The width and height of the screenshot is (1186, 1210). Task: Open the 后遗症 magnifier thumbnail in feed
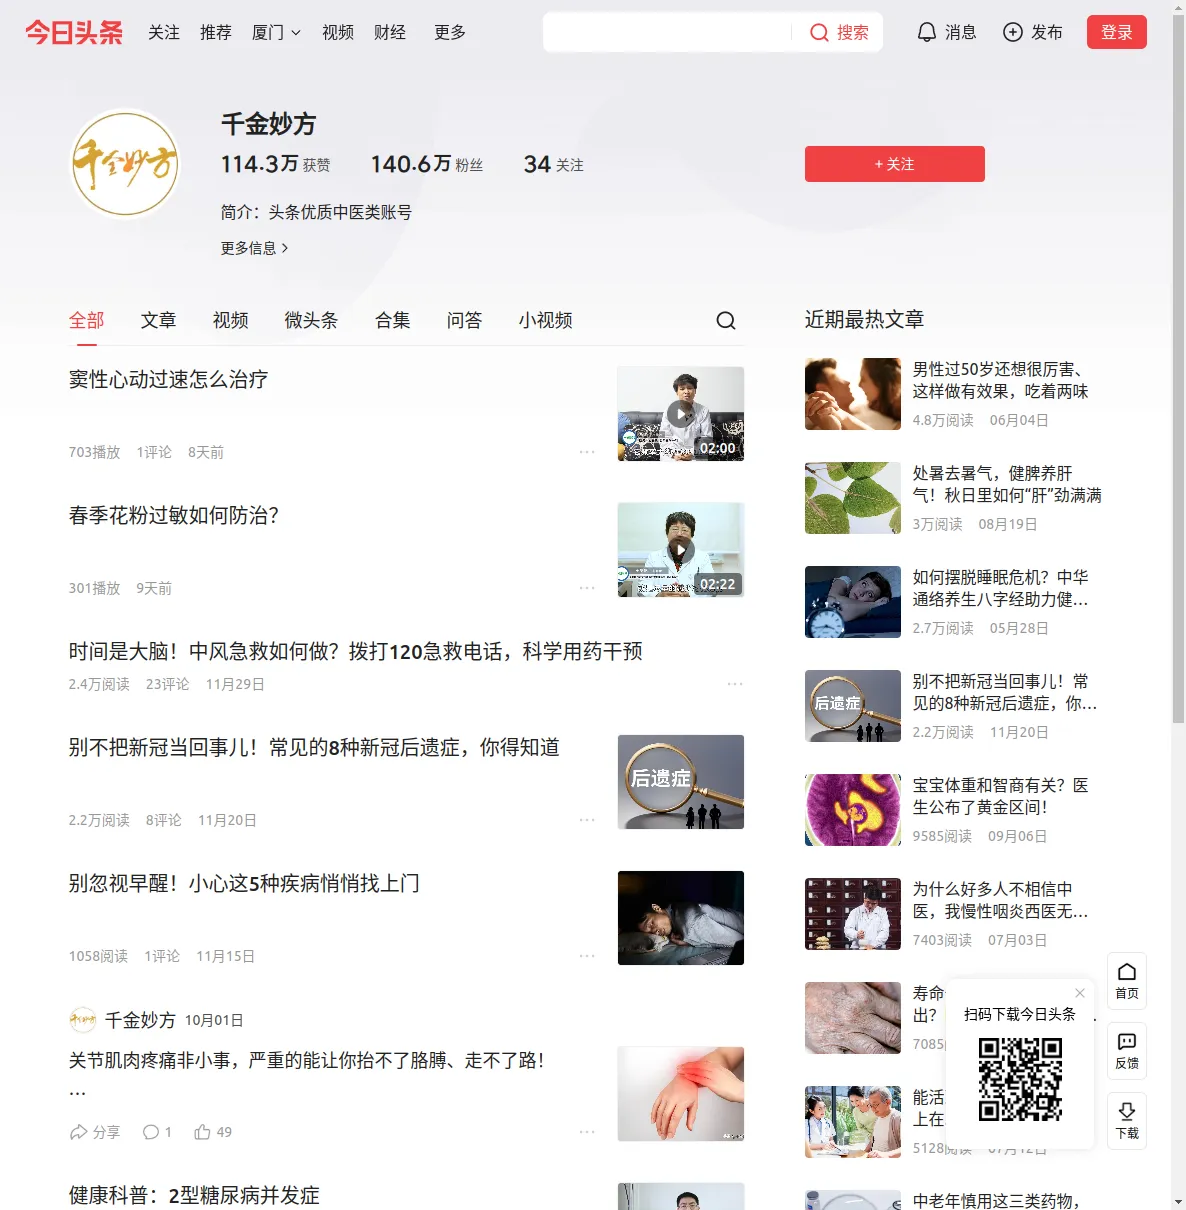681,782
